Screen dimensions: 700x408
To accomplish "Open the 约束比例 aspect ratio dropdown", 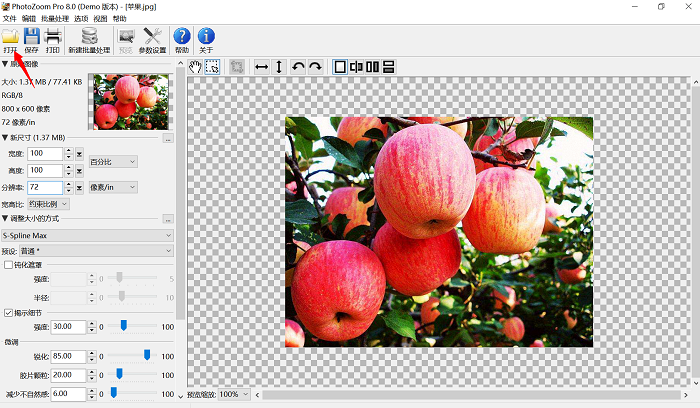I will coord(50,203).
